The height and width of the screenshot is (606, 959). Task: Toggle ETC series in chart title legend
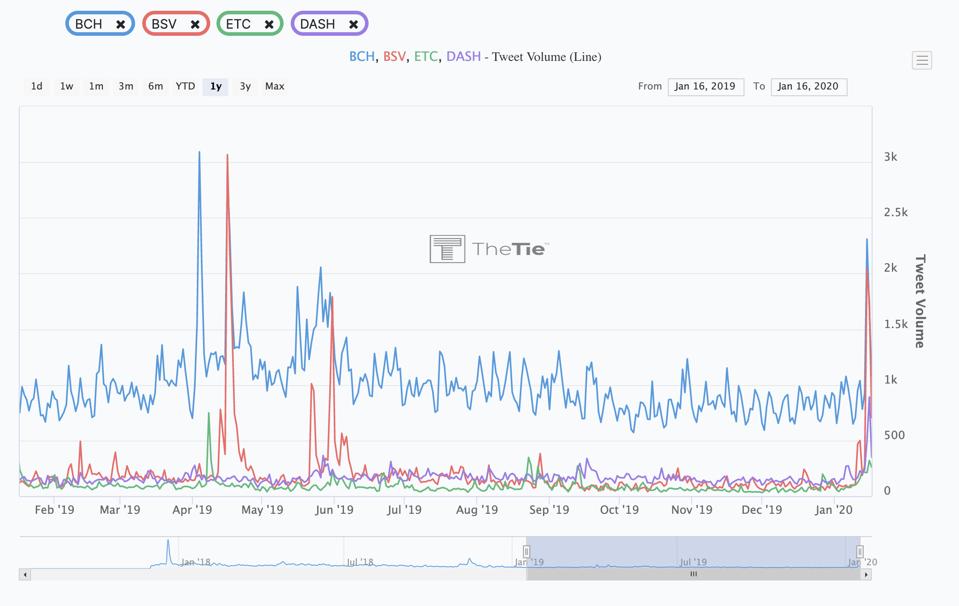[426, 57]
